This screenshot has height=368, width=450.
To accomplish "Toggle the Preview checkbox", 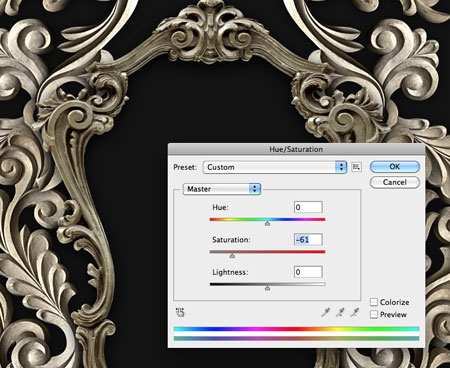I will (374, 314).
